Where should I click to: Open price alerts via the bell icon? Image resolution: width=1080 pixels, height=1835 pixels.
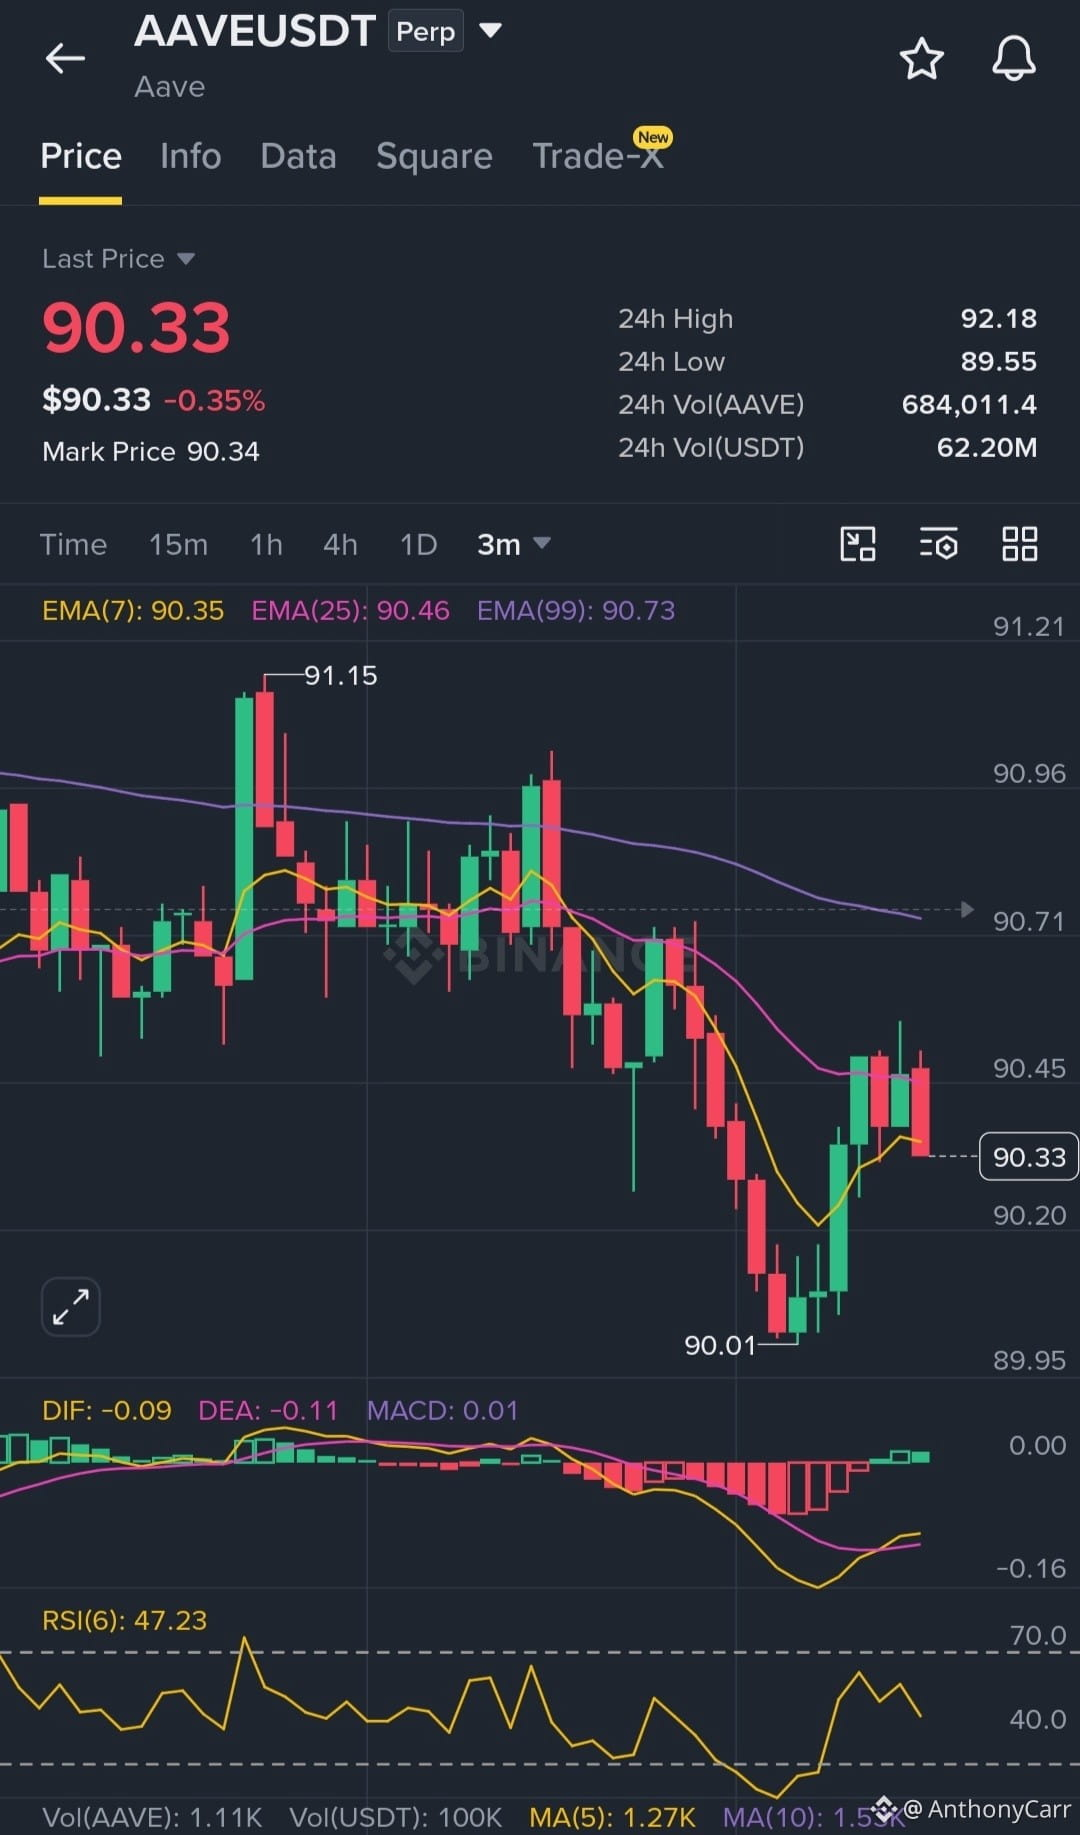click(x=1013, y=58)
